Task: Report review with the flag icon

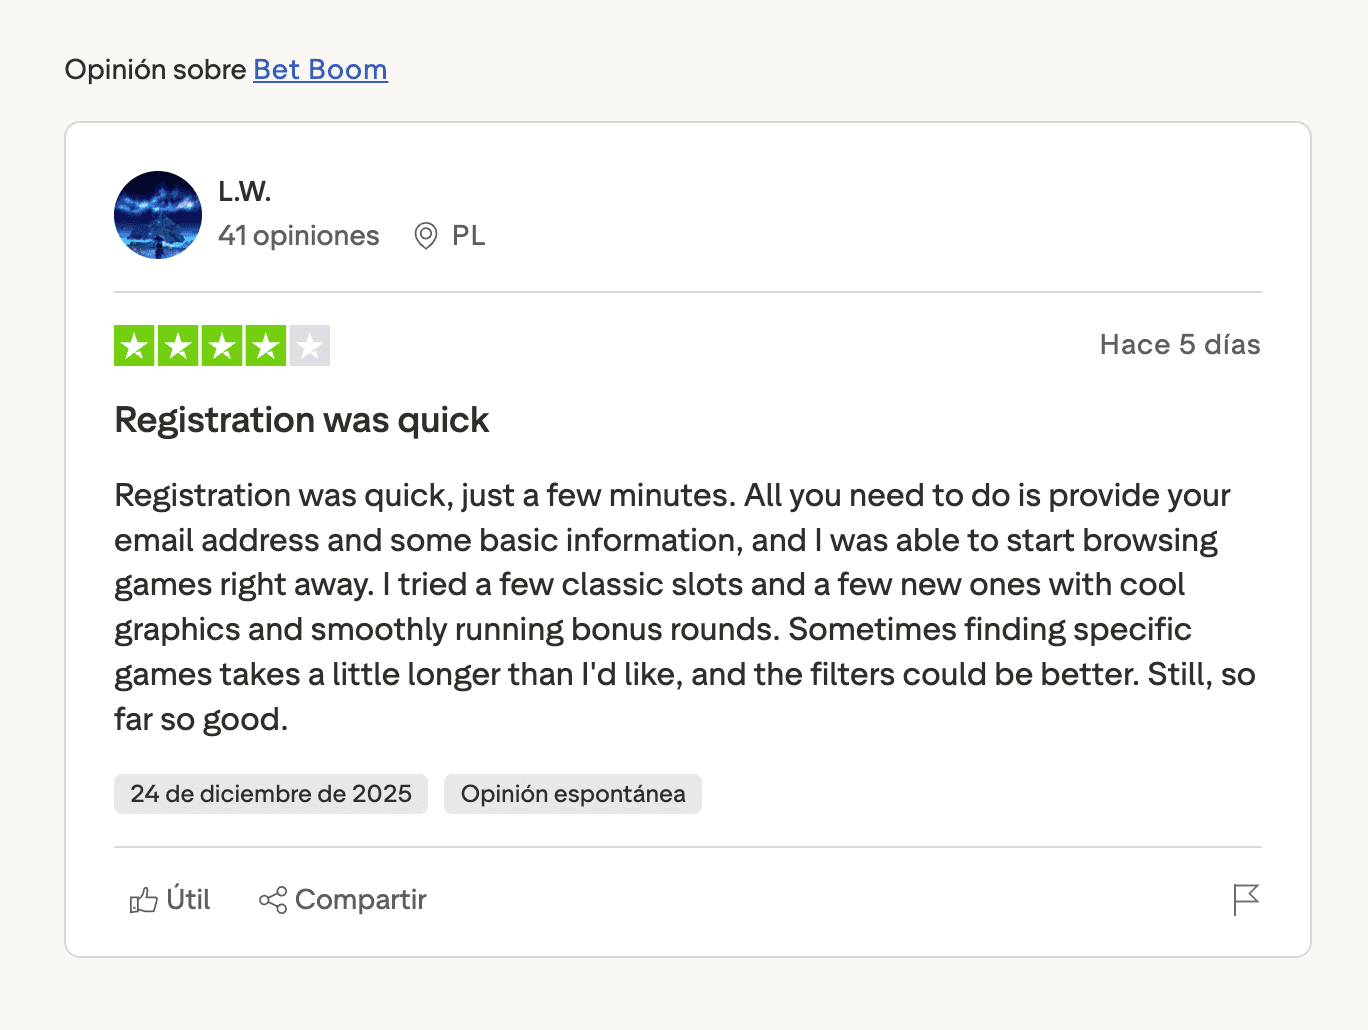Action: (1246, 900)
